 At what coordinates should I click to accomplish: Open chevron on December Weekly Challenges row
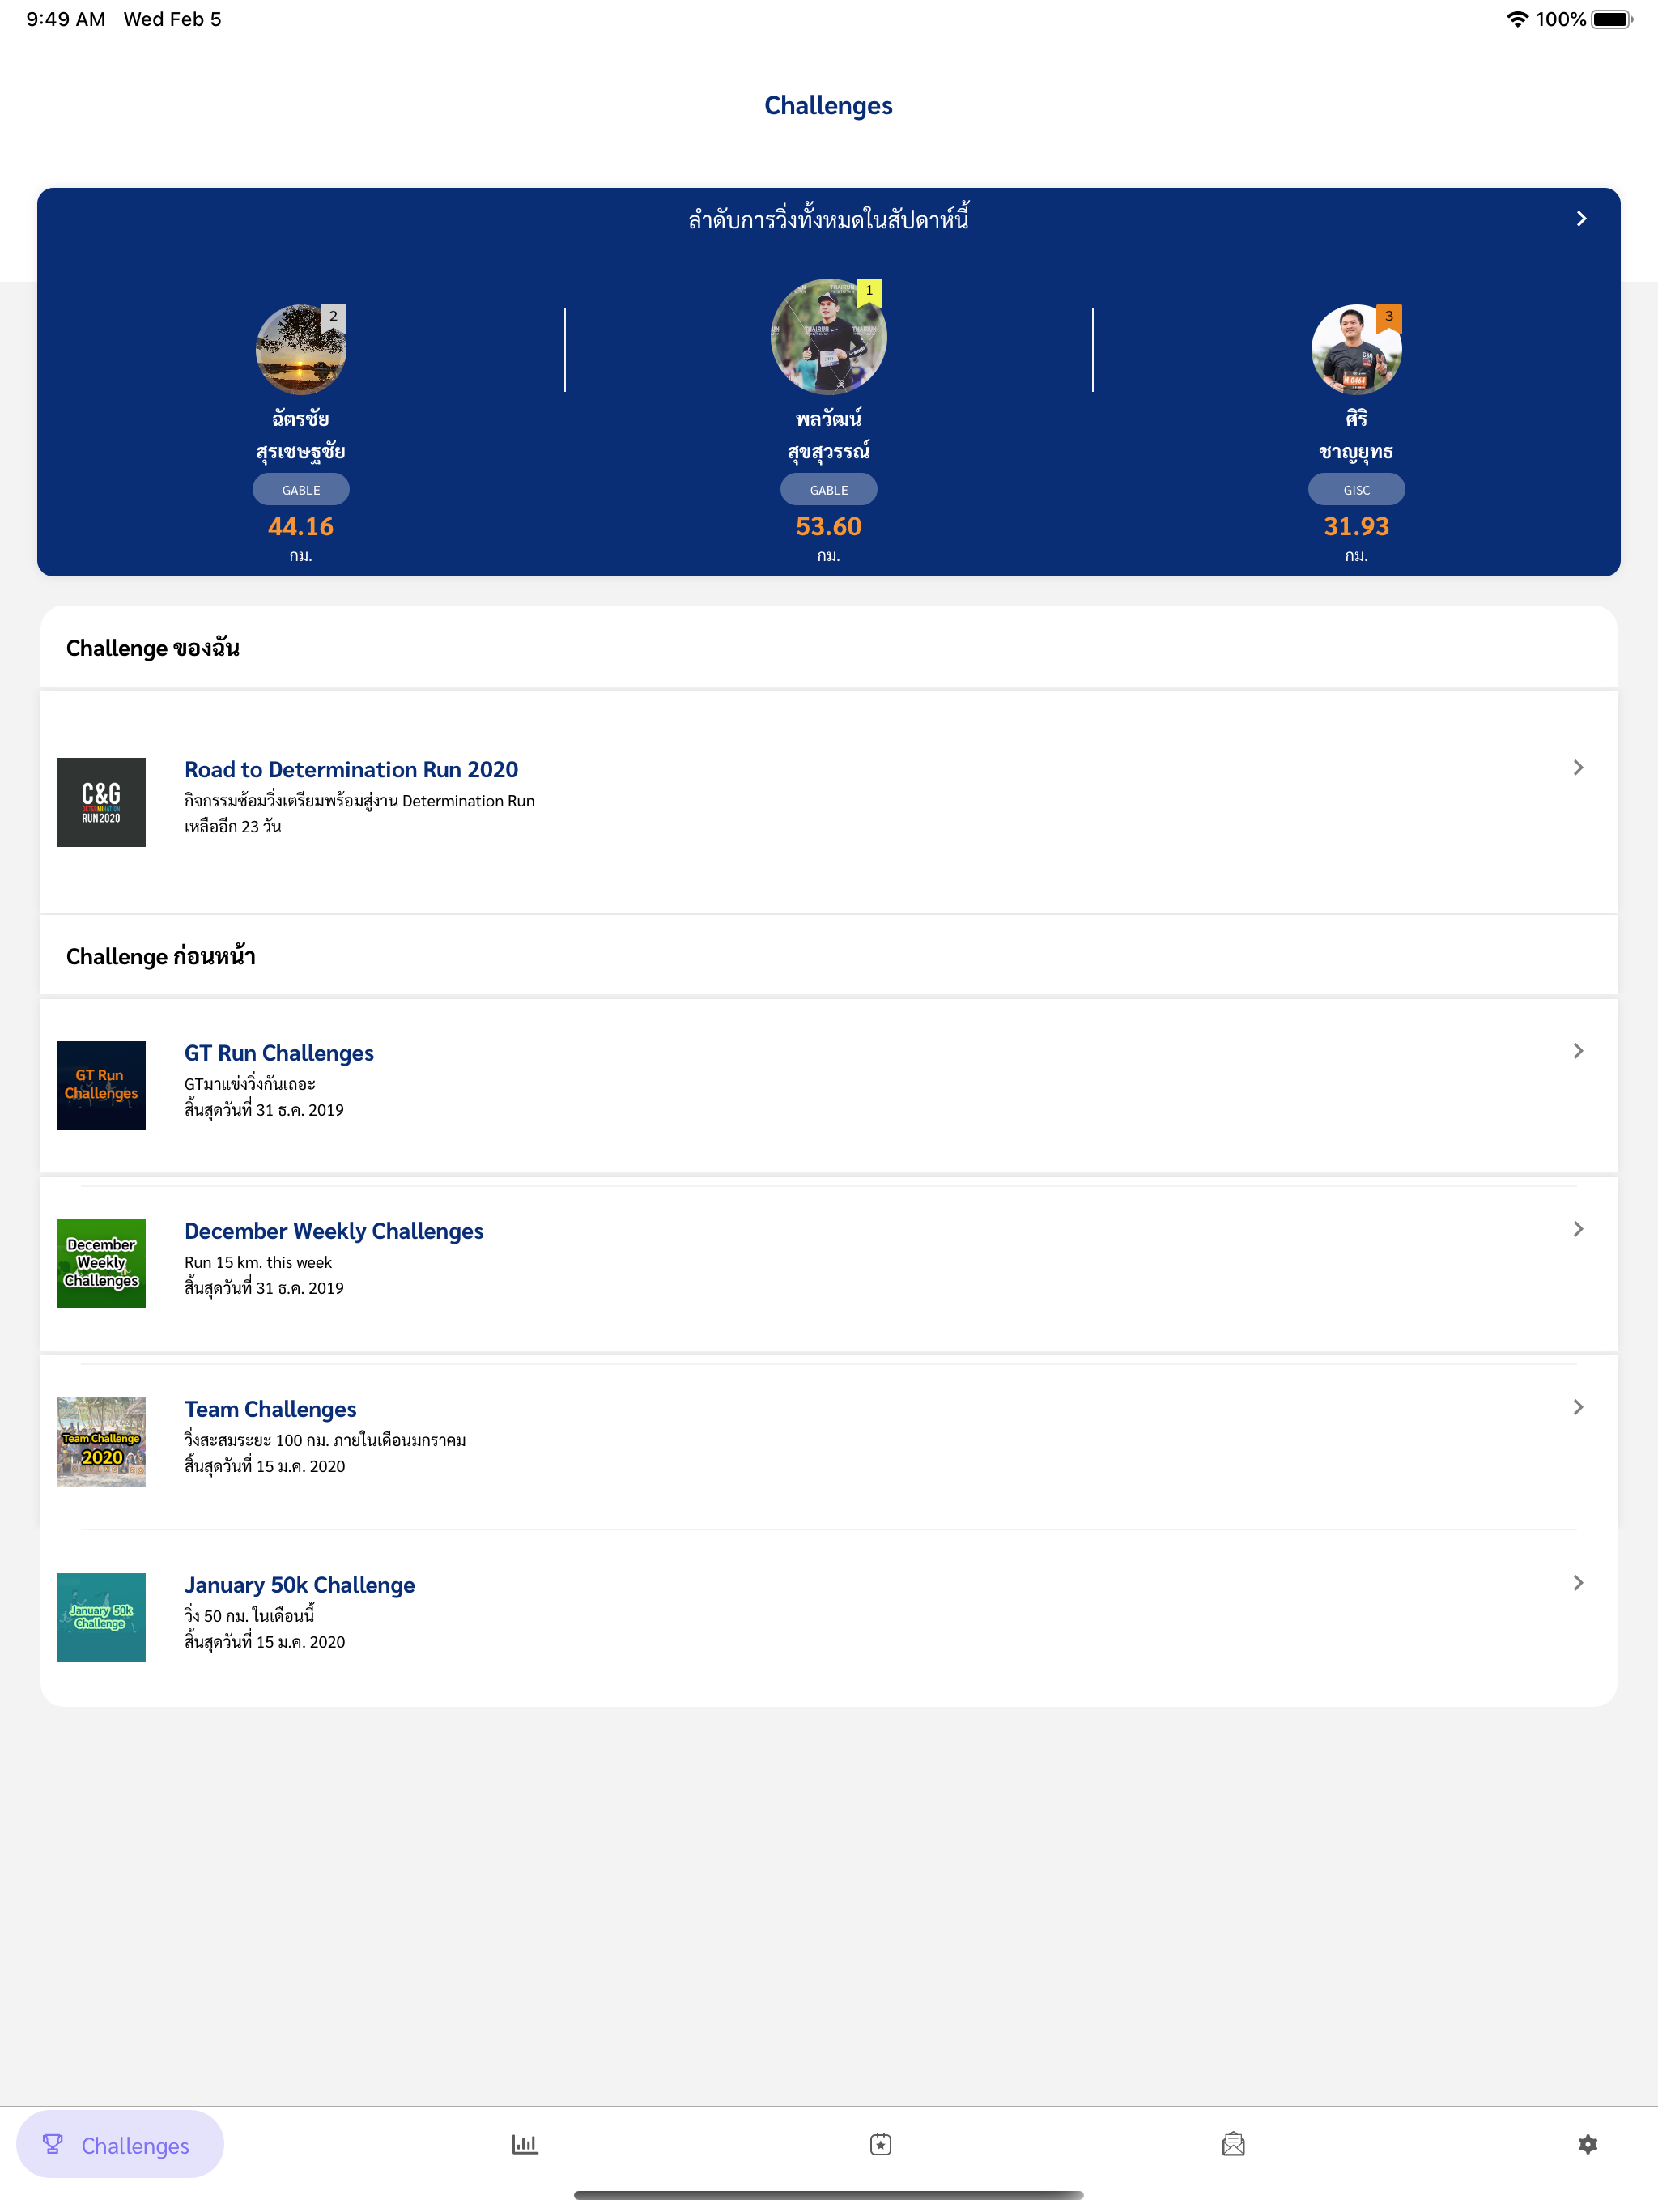click(1577, 1229)
